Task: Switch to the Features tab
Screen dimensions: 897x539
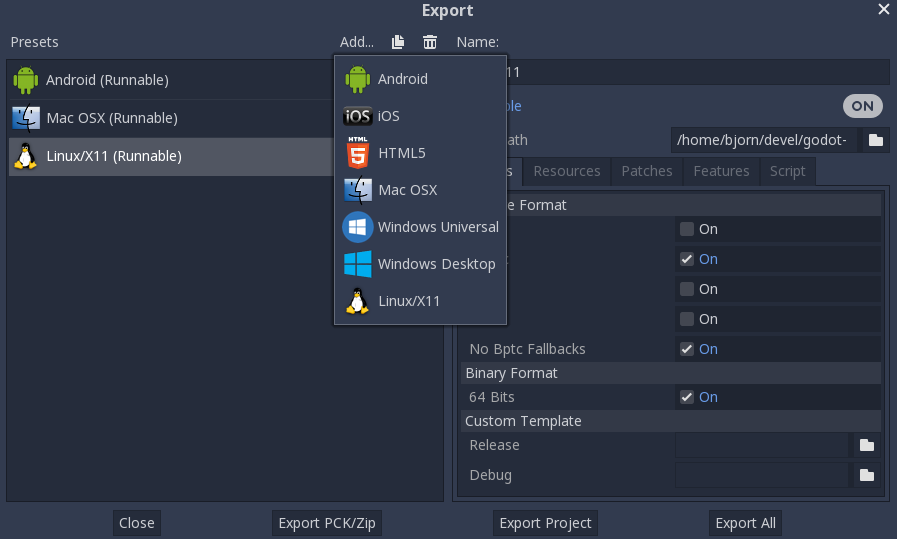Action: [721, 171]
